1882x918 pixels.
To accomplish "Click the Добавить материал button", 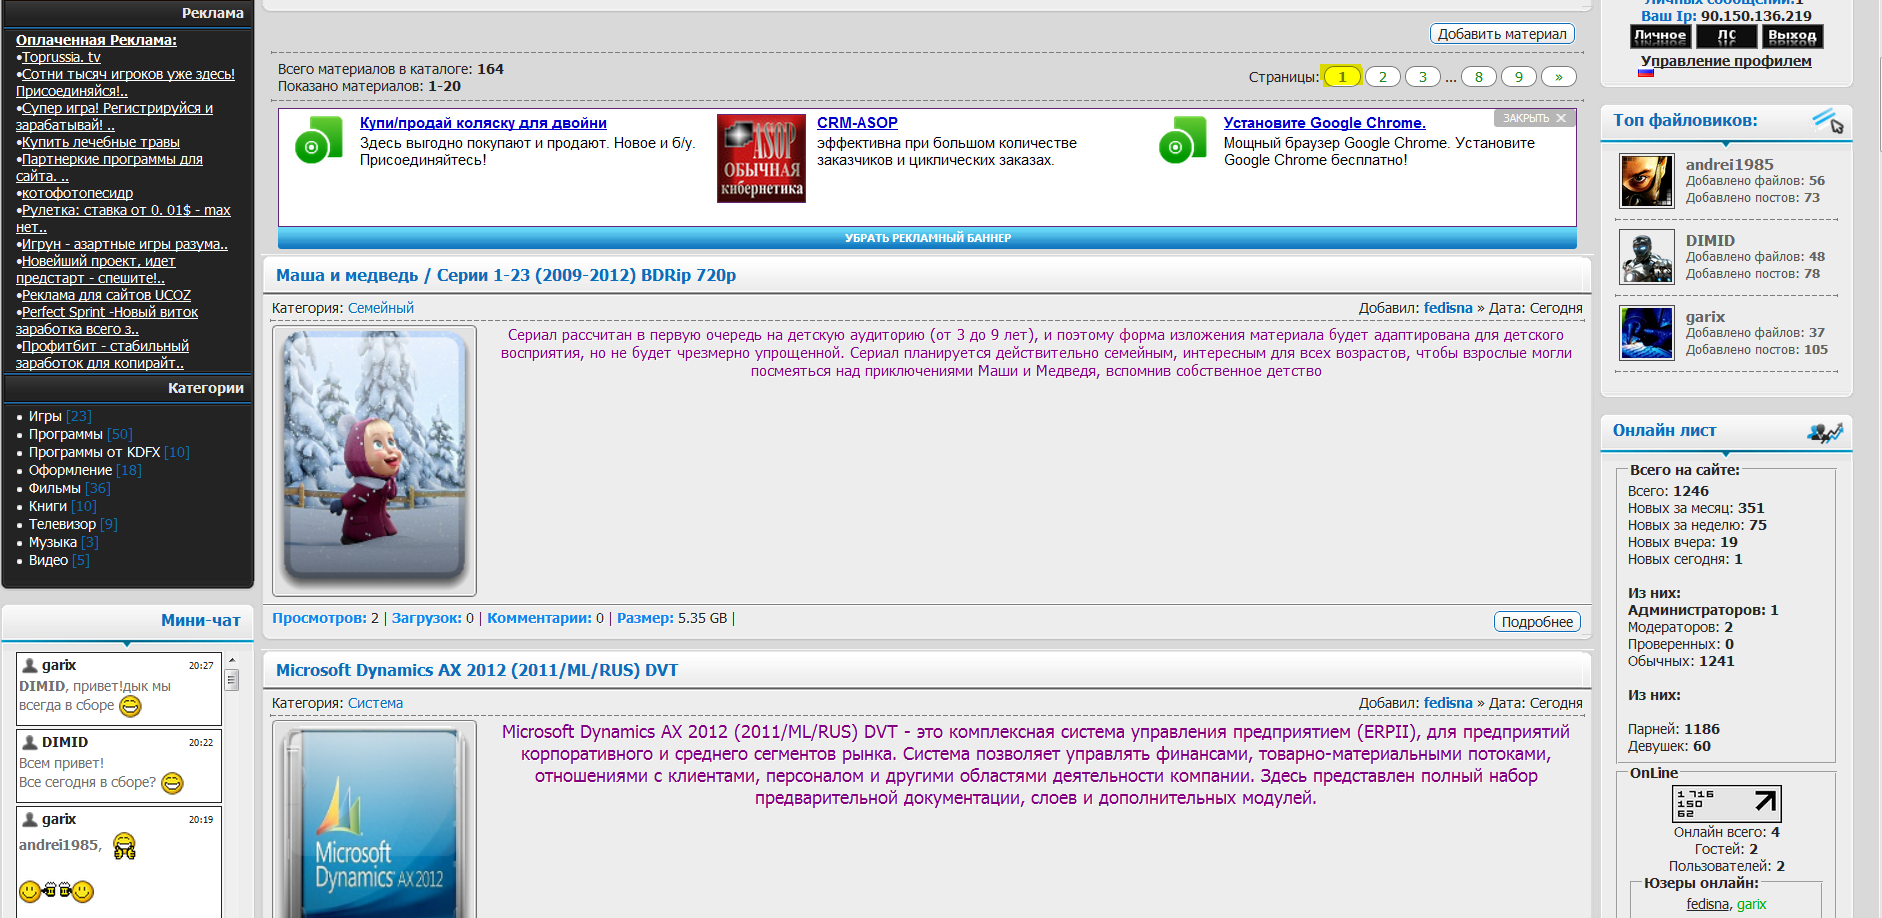I will (x=1502, y=34).
